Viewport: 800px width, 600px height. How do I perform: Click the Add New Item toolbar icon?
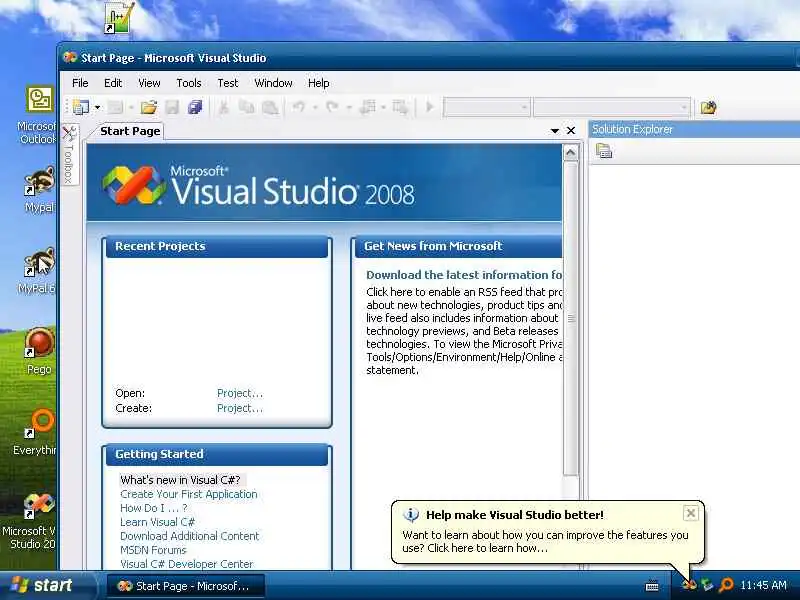pyautogui.click(x=116, y=107)
